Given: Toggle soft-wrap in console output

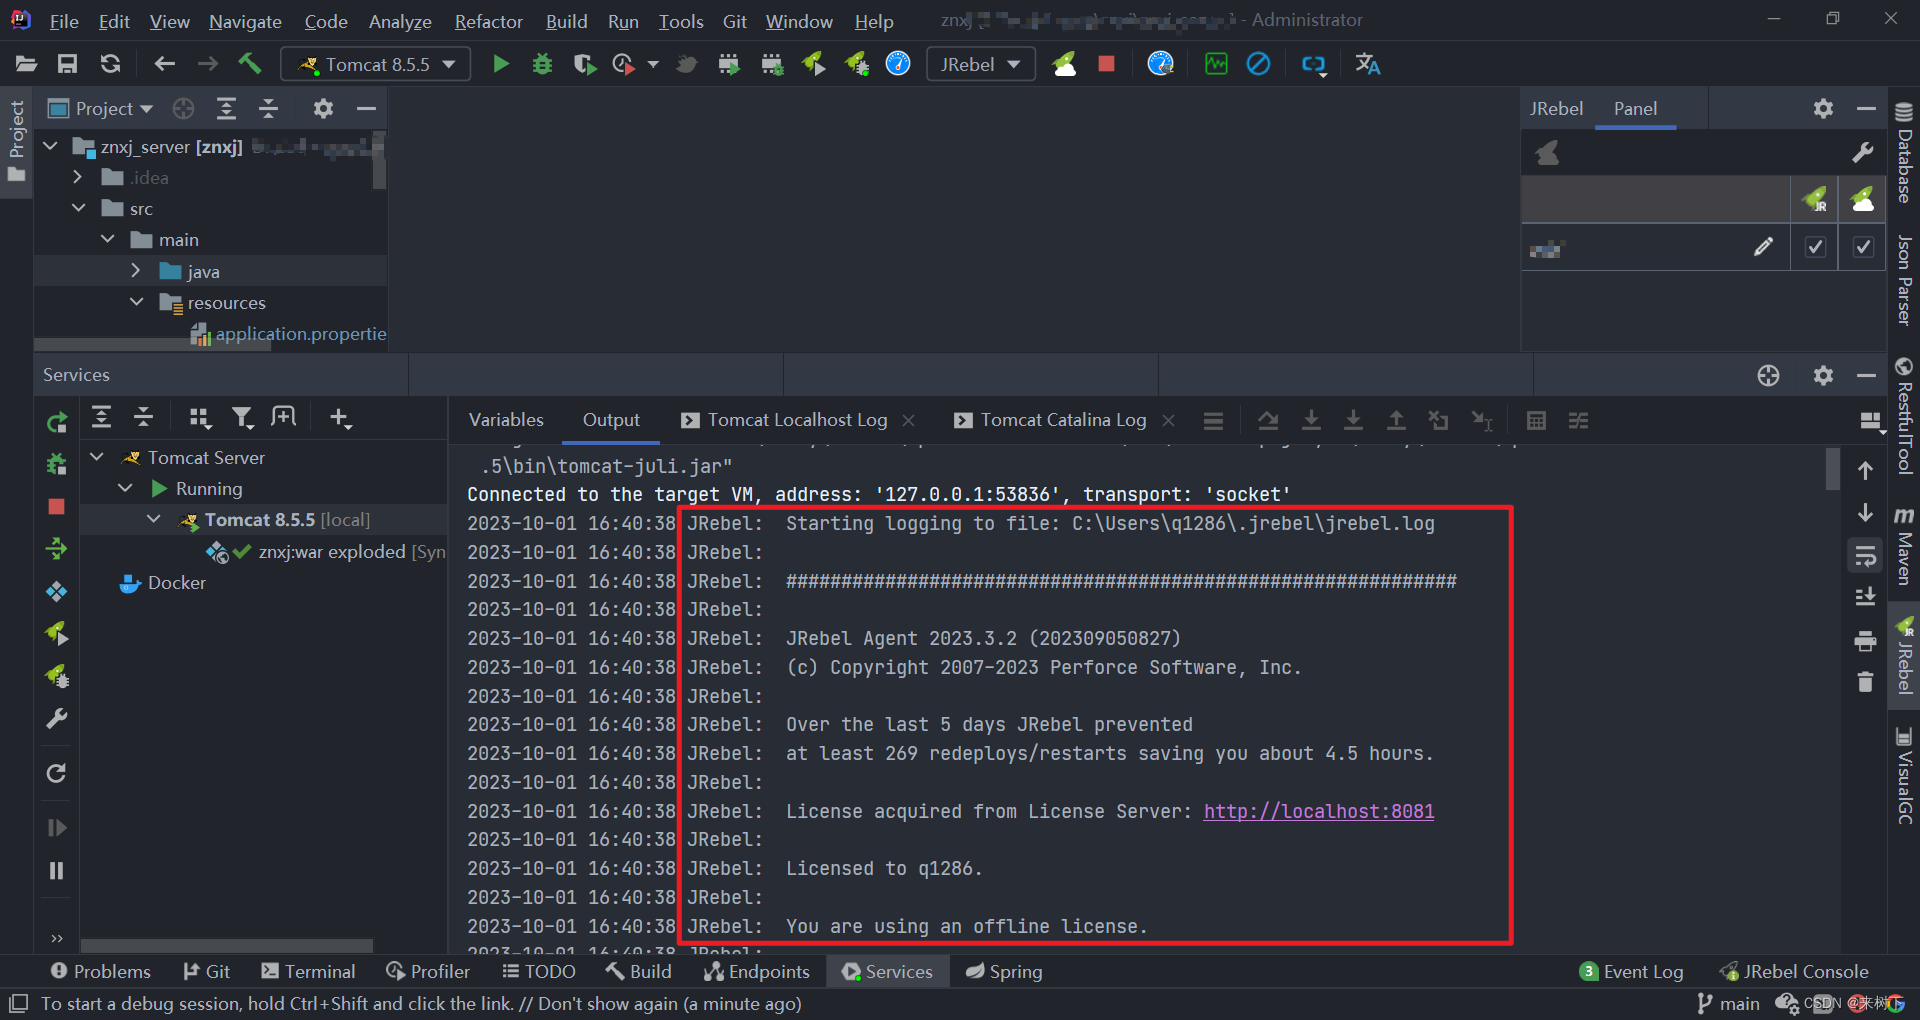Looking at the screenshot, I should 1865,556.
